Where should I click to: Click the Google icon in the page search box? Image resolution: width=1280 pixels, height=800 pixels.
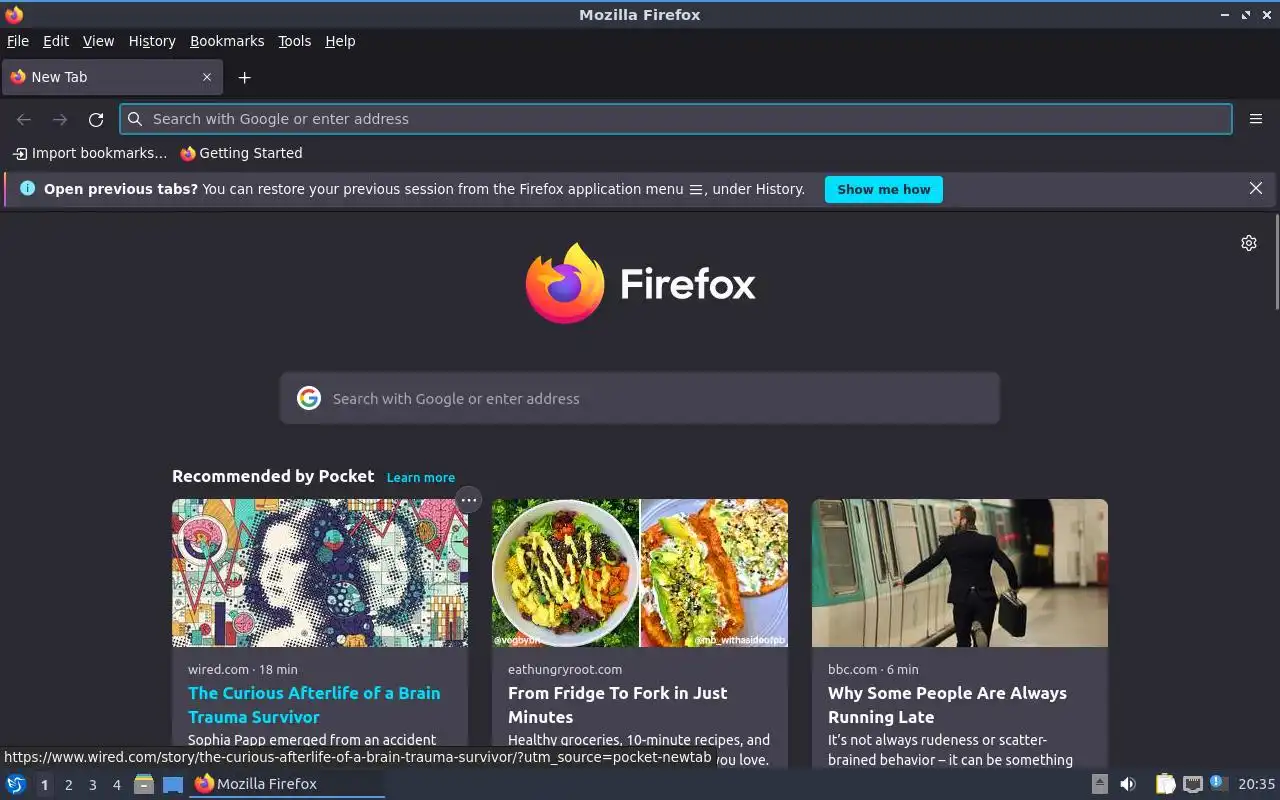click(309, 398)
